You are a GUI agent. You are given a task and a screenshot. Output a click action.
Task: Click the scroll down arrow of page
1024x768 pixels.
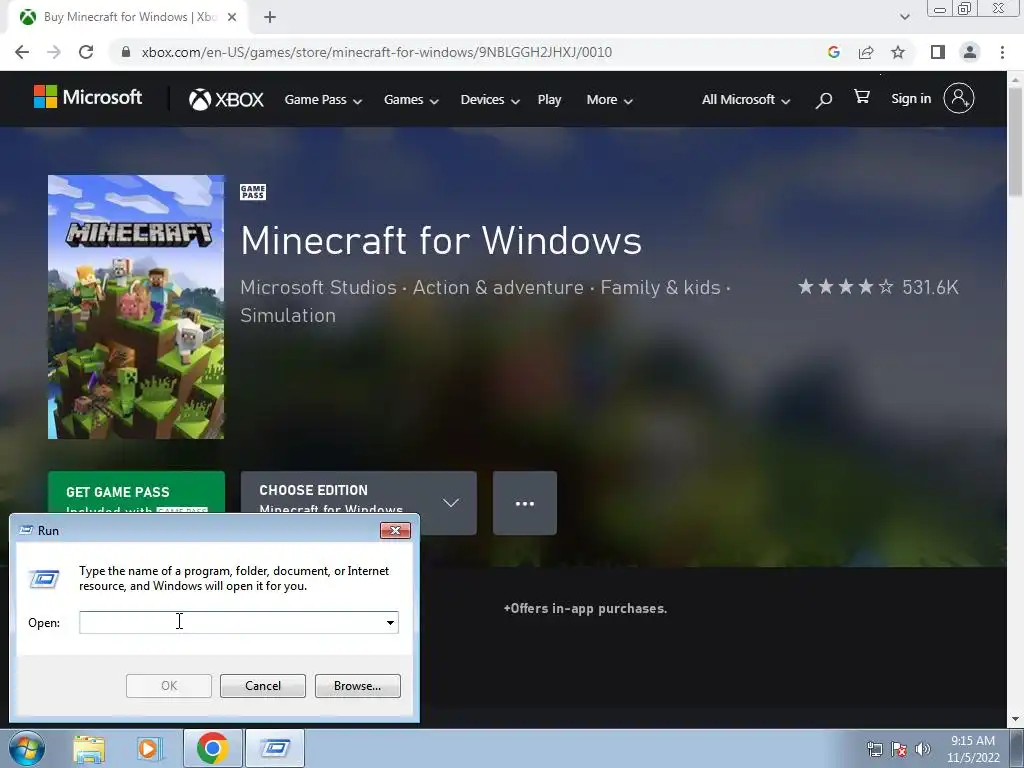pos(1015,719)
